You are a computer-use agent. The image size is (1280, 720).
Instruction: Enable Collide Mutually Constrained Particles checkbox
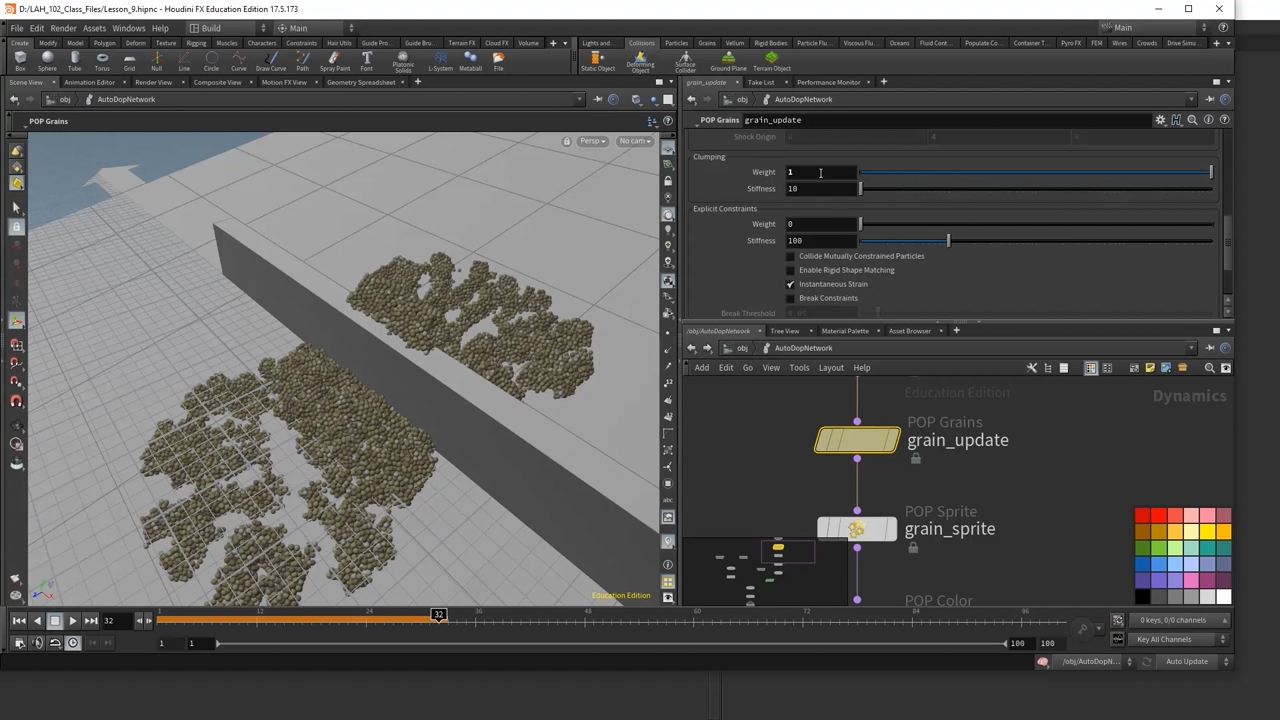pyautogui.click(x=791, y=256)
